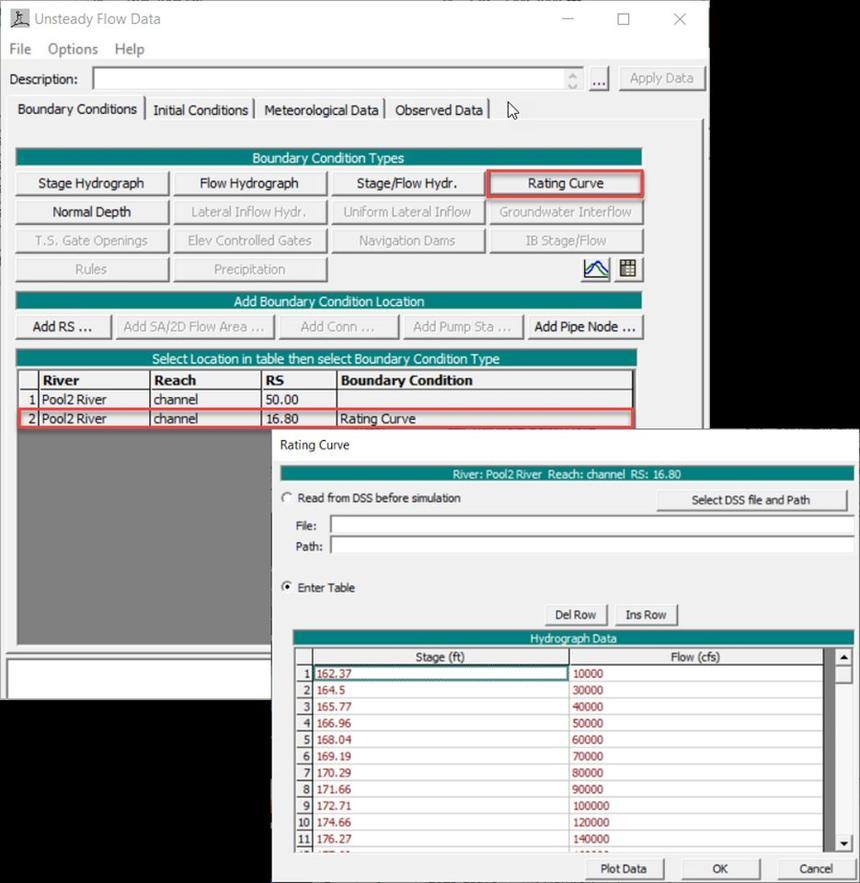Open the boundary condition table icon
The width and height of the screenshot is (860, 883).
pos(627,269)
